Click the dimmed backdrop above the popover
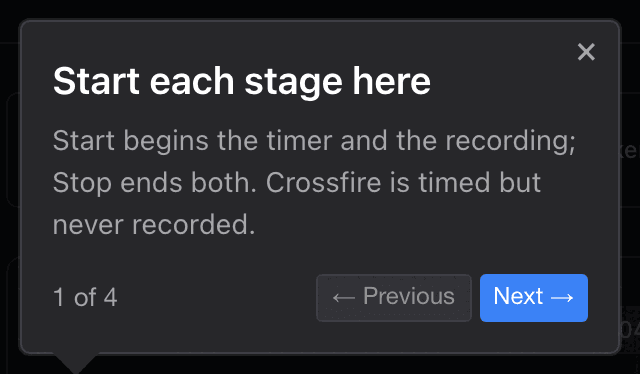The height and width of the screenshot is (374, 640). [320, 8]
